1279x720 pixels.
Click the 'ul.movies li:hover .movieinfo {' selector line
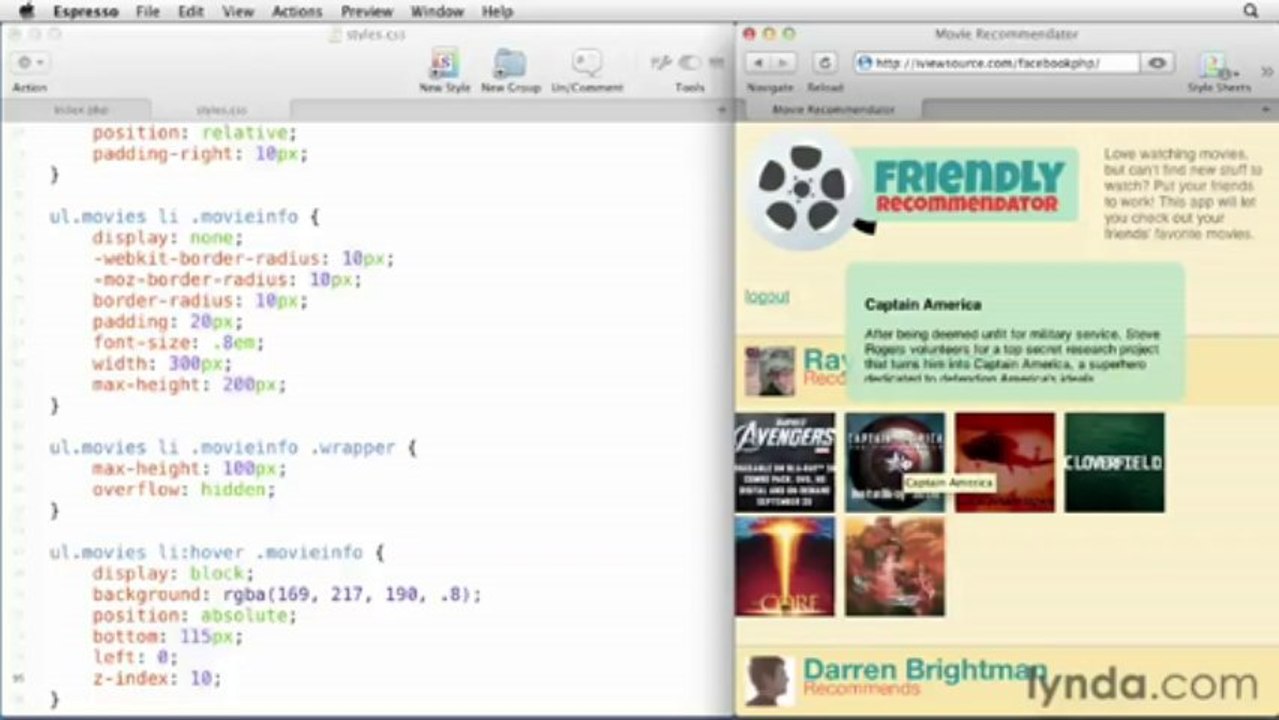point(217,552)
